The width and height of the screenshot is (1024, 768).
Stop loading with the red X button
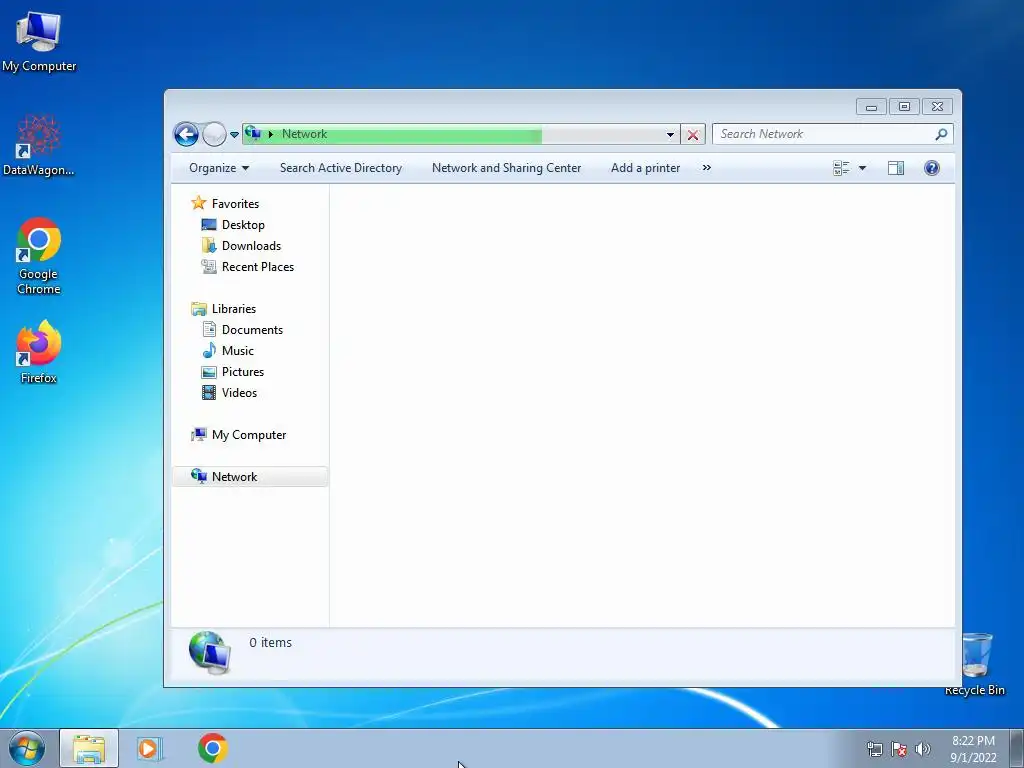(x=693, y=135)
